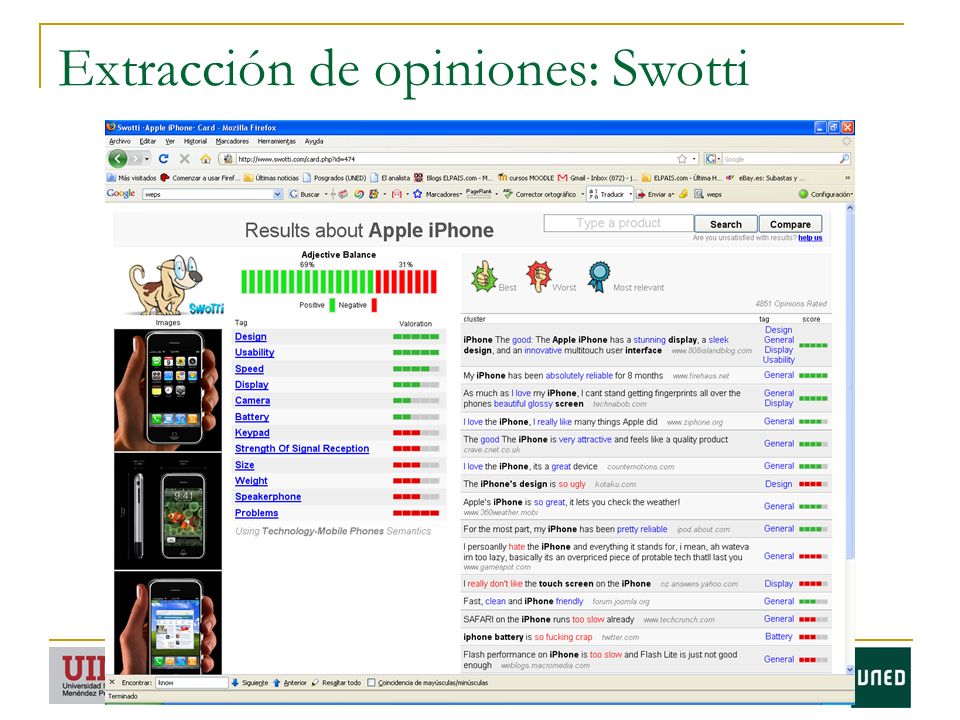Screen dimensions: 960x720
Task: Click the Swotti Search button
Action: (x=726, y=224)
